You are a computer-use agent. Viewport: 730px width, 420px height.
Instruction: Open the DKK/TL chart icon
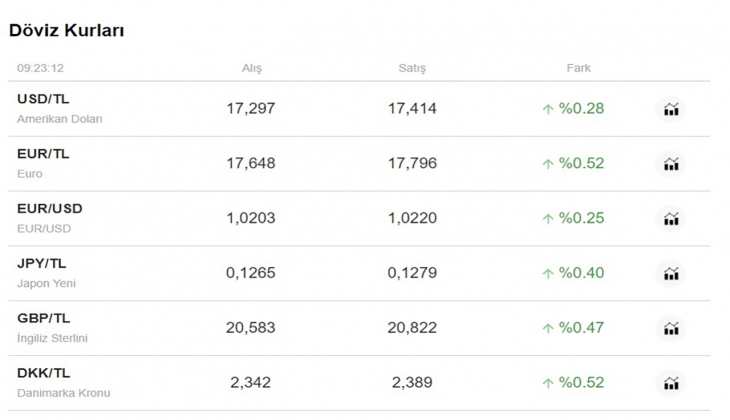point(671,383)
